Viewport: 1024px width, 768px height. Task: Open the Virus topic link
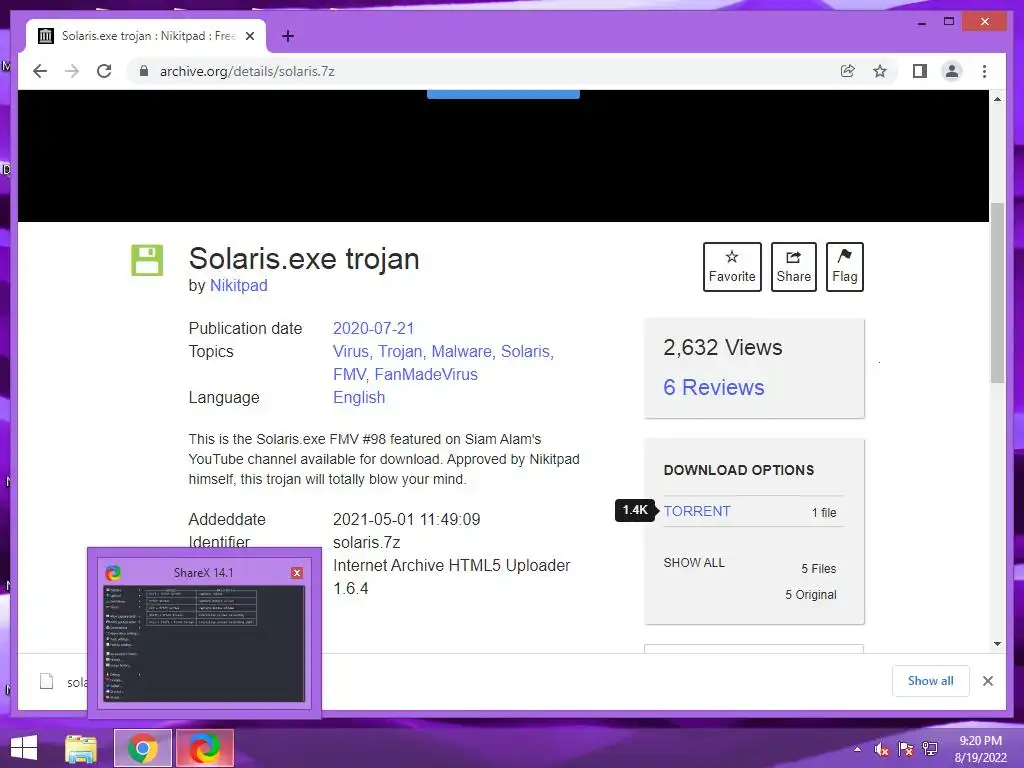(351, 351)
